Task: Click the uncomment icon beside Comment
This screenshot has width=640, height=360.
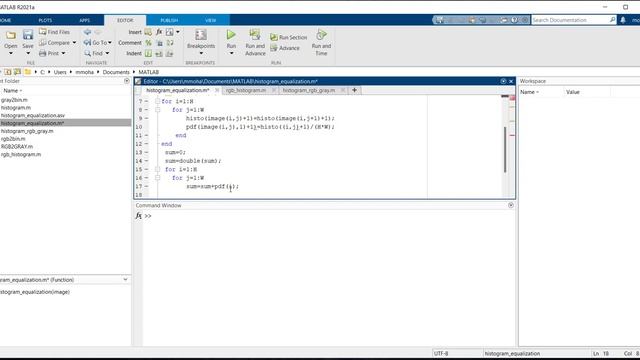Action: point(160,42)
